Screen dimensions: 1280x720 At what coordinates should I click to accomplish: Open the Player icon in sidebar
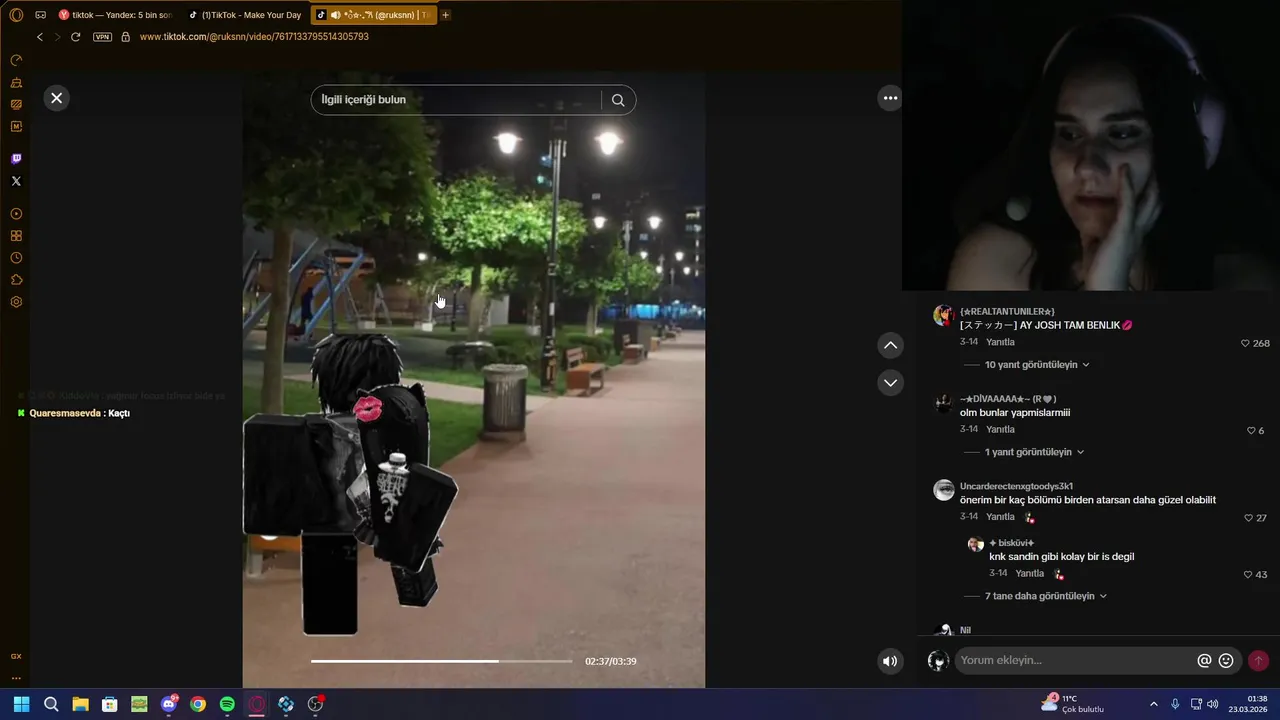click(16, 214)
